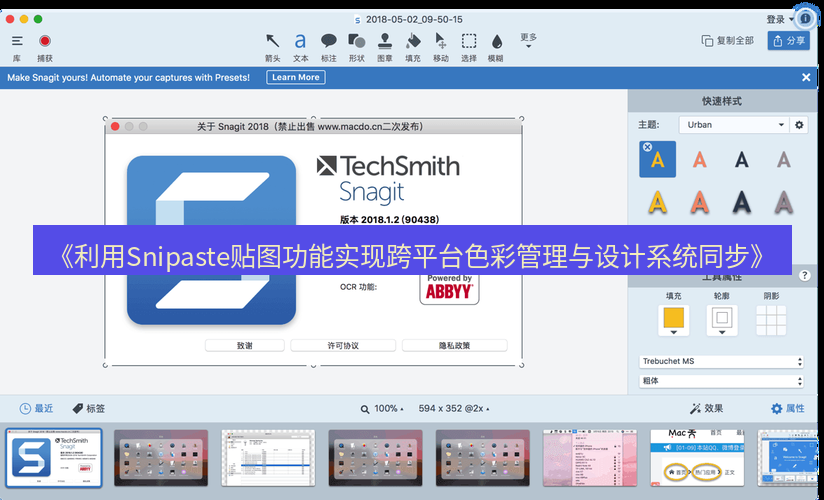The width and height of the screenshot is (824, 500).
Task: Open the 594 x 352 image size dropdown
Action: coord(454,409)
